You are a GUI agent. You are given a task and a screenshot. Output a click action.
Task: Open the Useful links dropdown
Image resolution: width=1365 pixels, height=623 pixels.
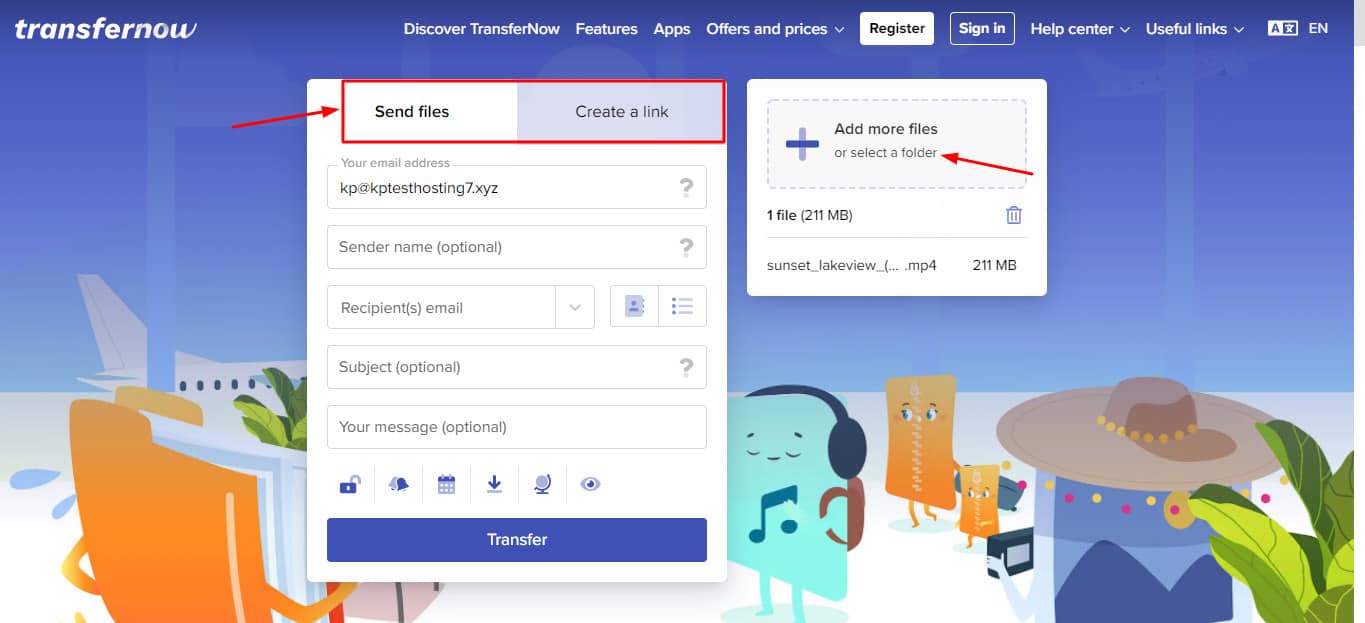point(1194,29)
